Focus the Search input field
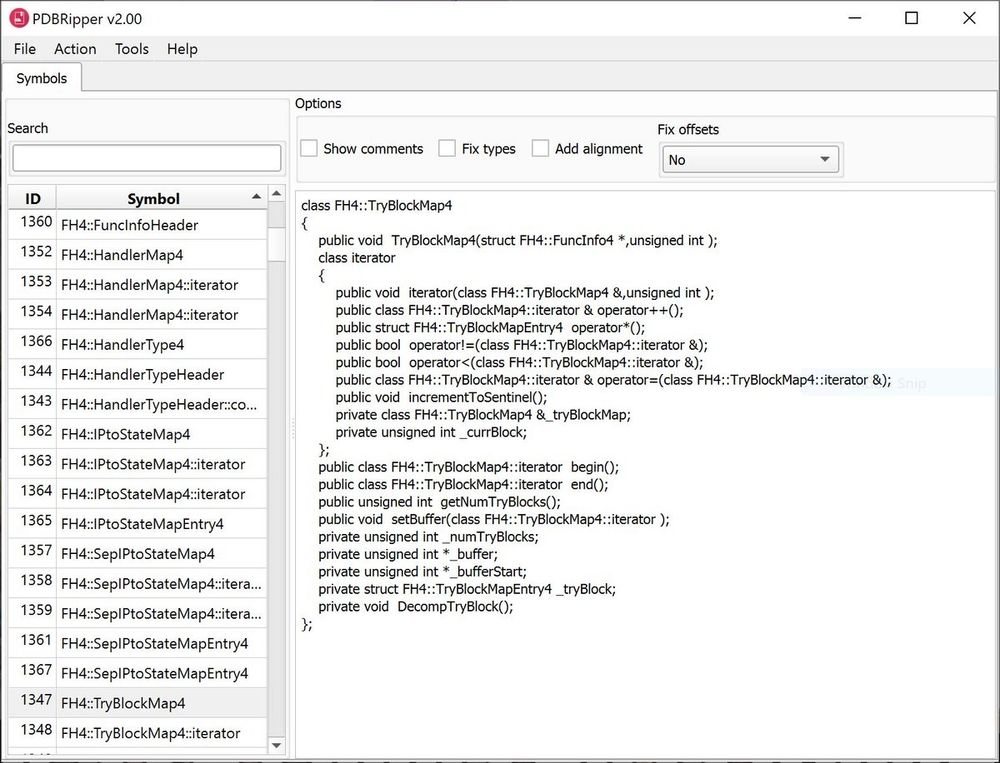Image resolution: width=1000 pixels, height=763 pixels. coord(147,158)
